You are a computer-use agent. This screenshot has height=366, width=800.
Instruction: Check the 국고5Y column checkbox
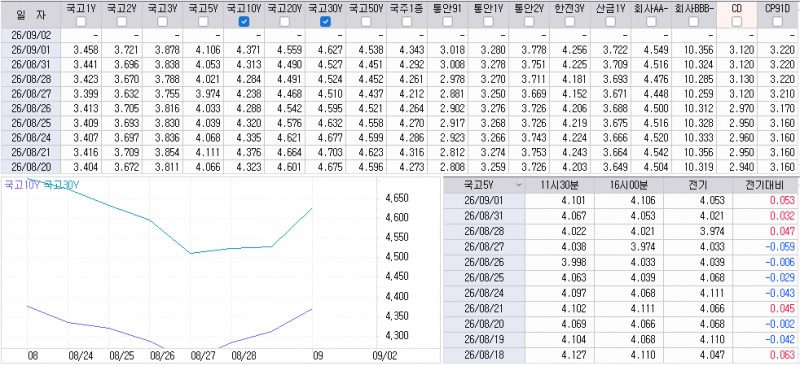[x=203, y=21]
